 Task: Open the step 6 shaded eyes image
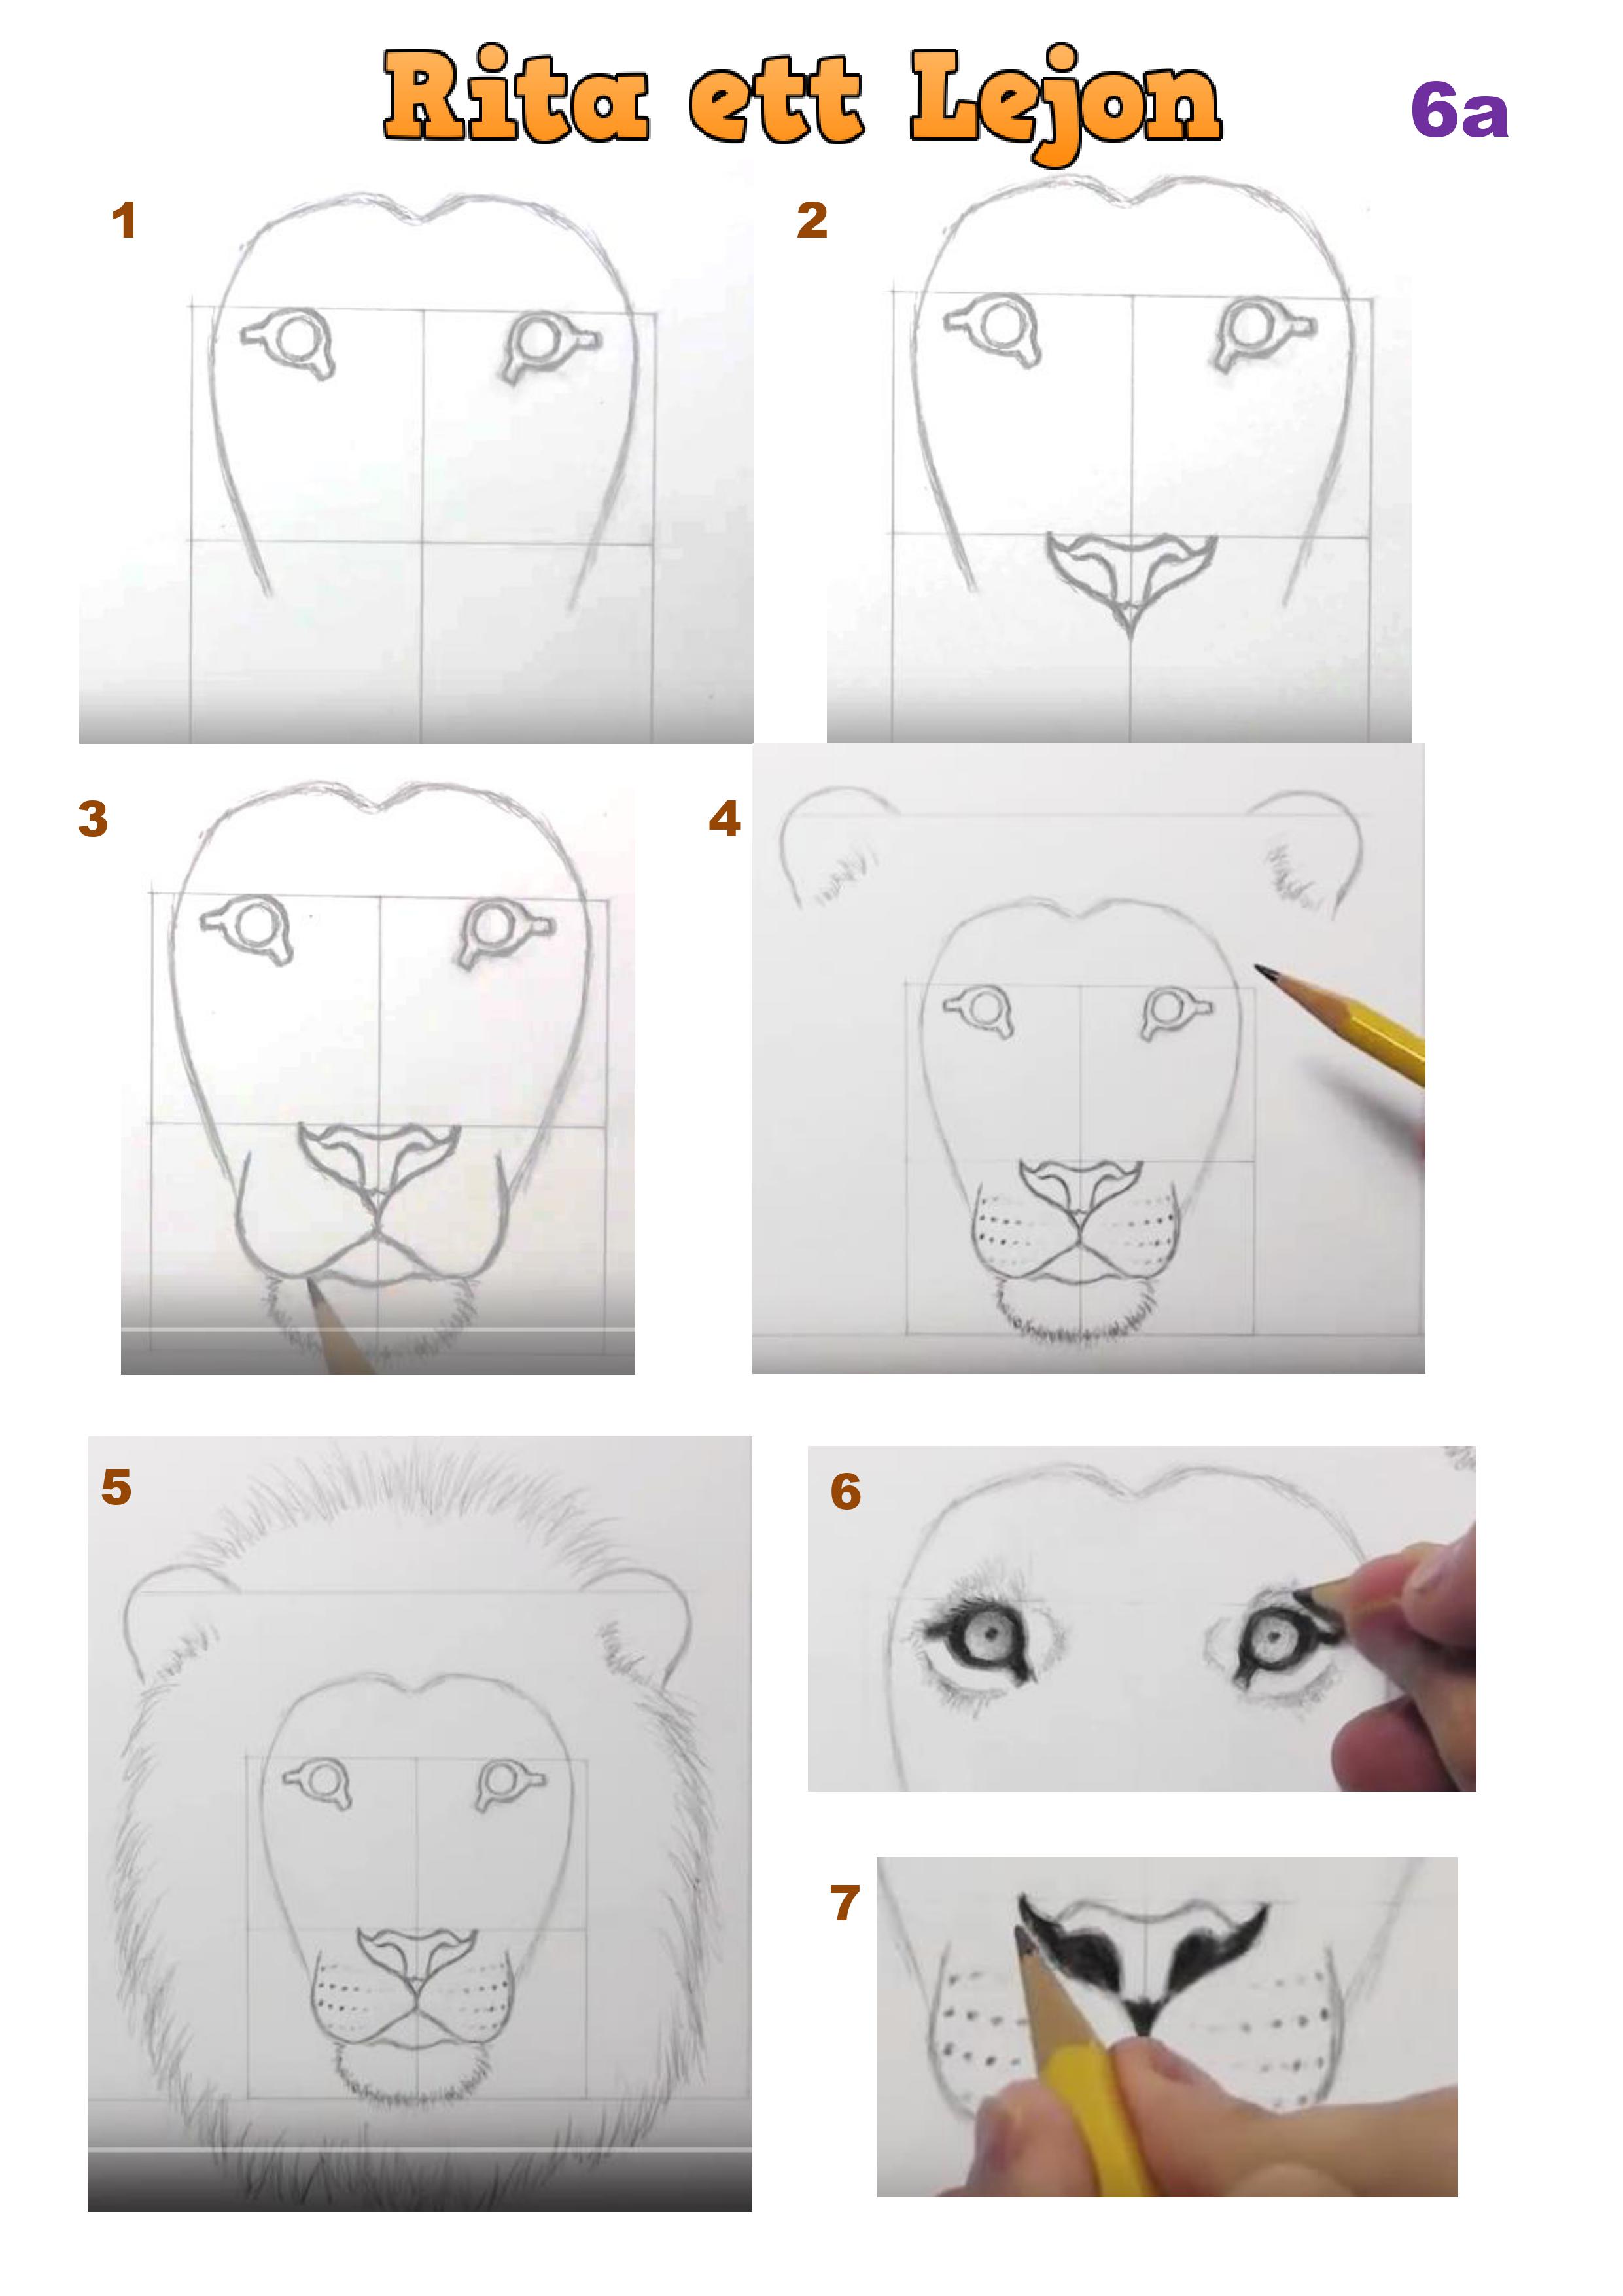(x=1142, y=1618)
